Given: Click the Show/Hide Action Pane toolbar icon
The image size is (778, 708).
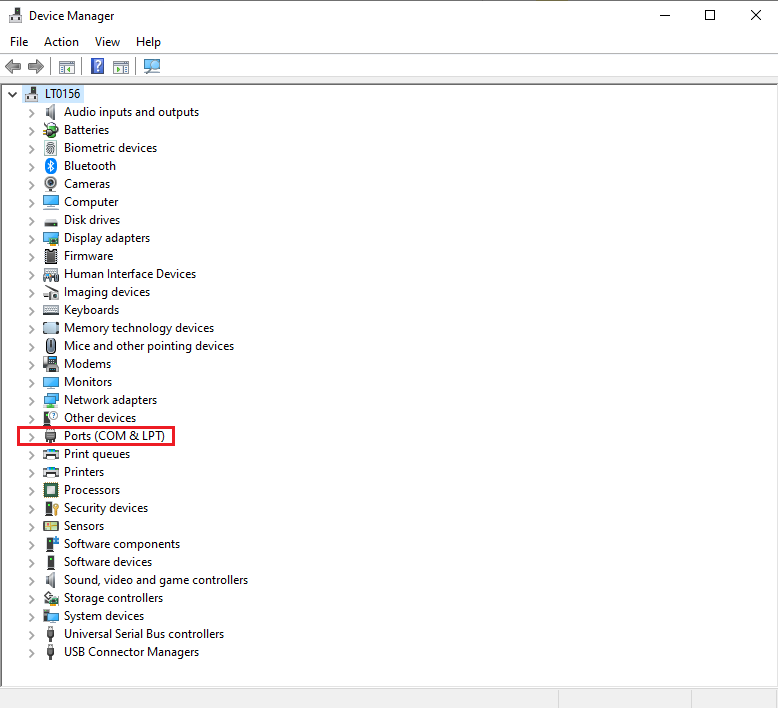Looking at the screenshot, I should tap(121, 66).
